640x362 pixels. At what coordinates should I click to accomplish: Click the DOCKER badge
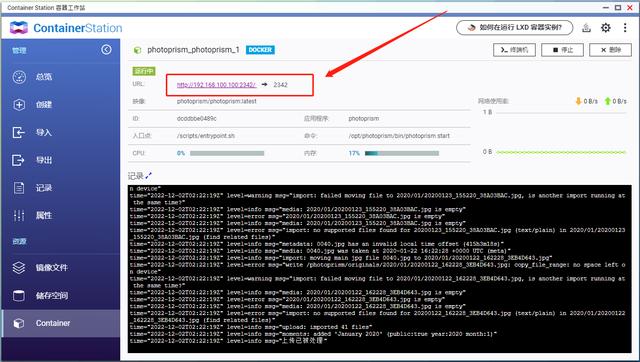click(260, 50)
